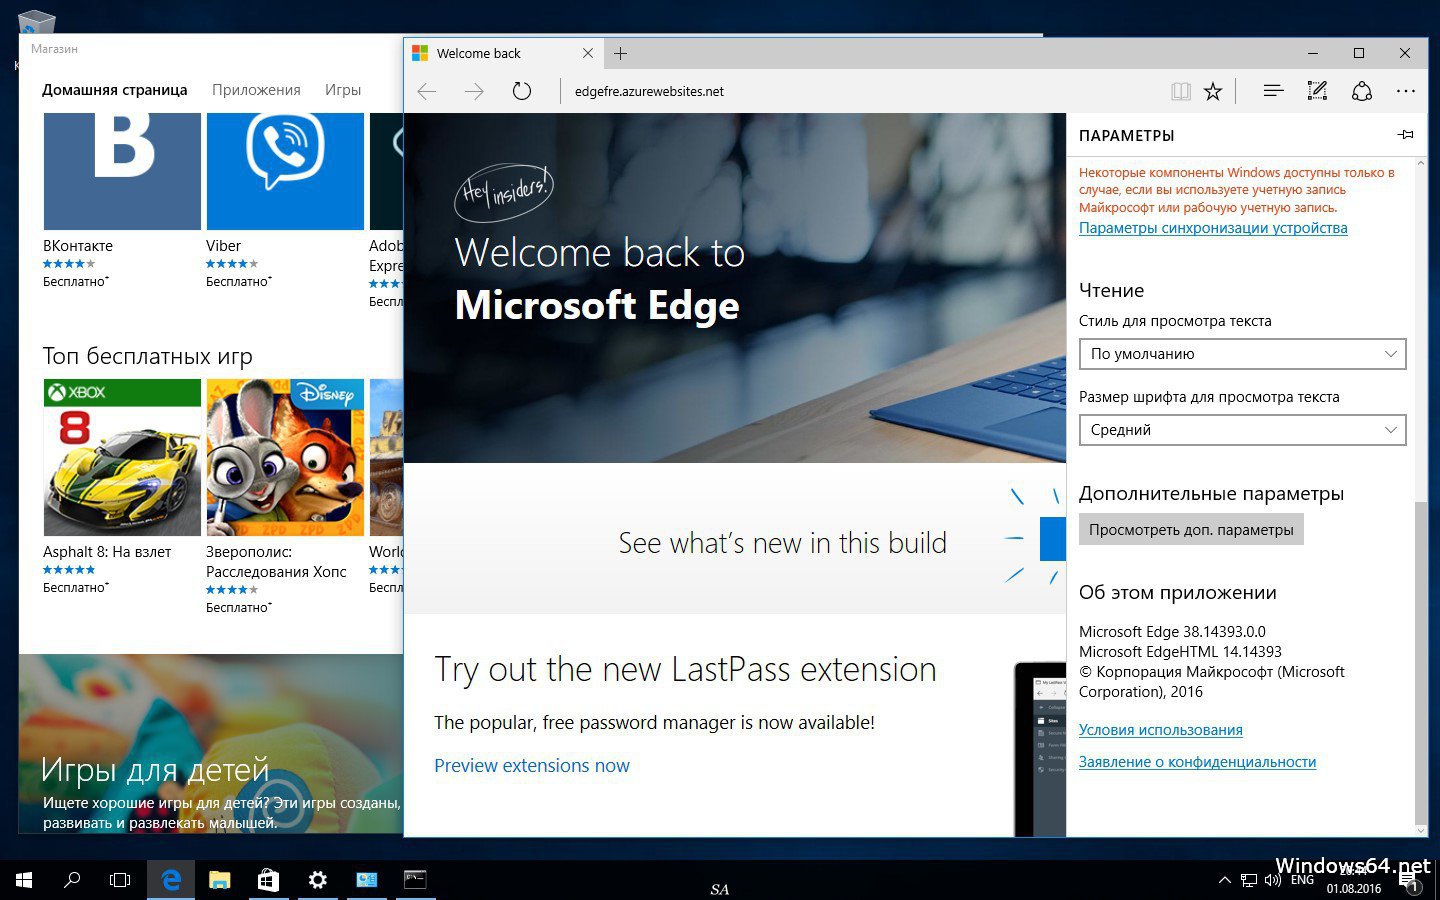Click the command prompt taskbar icon
The width and height of the screenshot is (1440, 900).
(415, 880)
